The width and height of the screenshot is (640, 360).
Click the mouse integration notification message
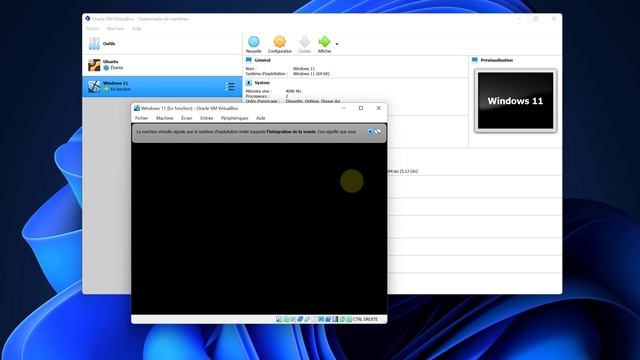[246, 132]
